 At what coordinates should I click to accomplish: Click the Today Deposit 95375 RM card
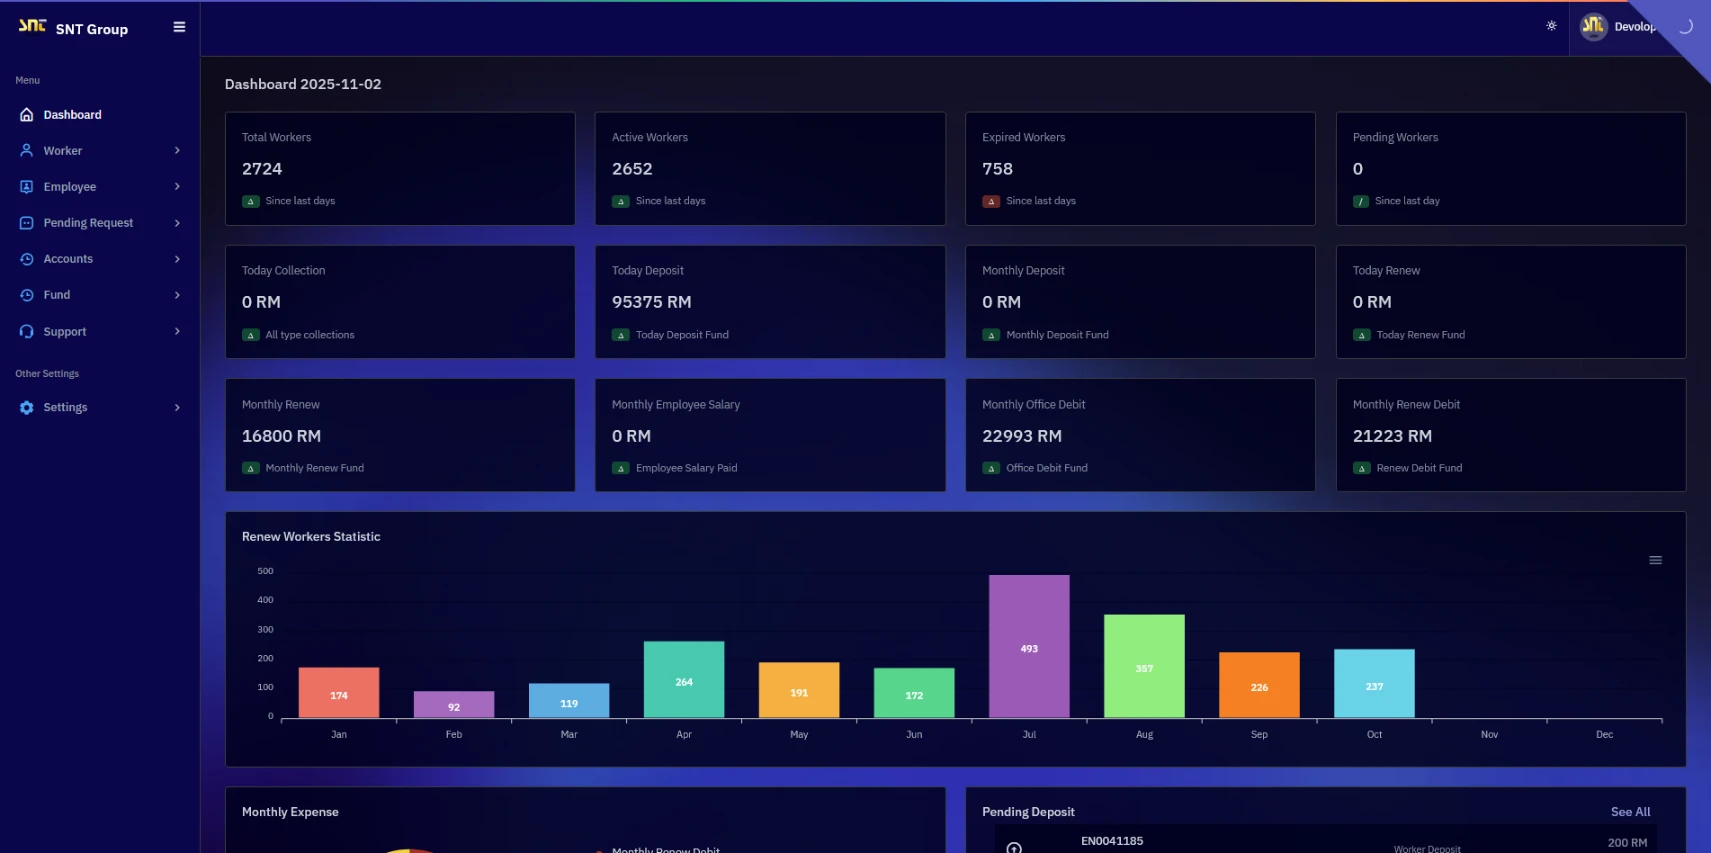[x=769, y=302]
